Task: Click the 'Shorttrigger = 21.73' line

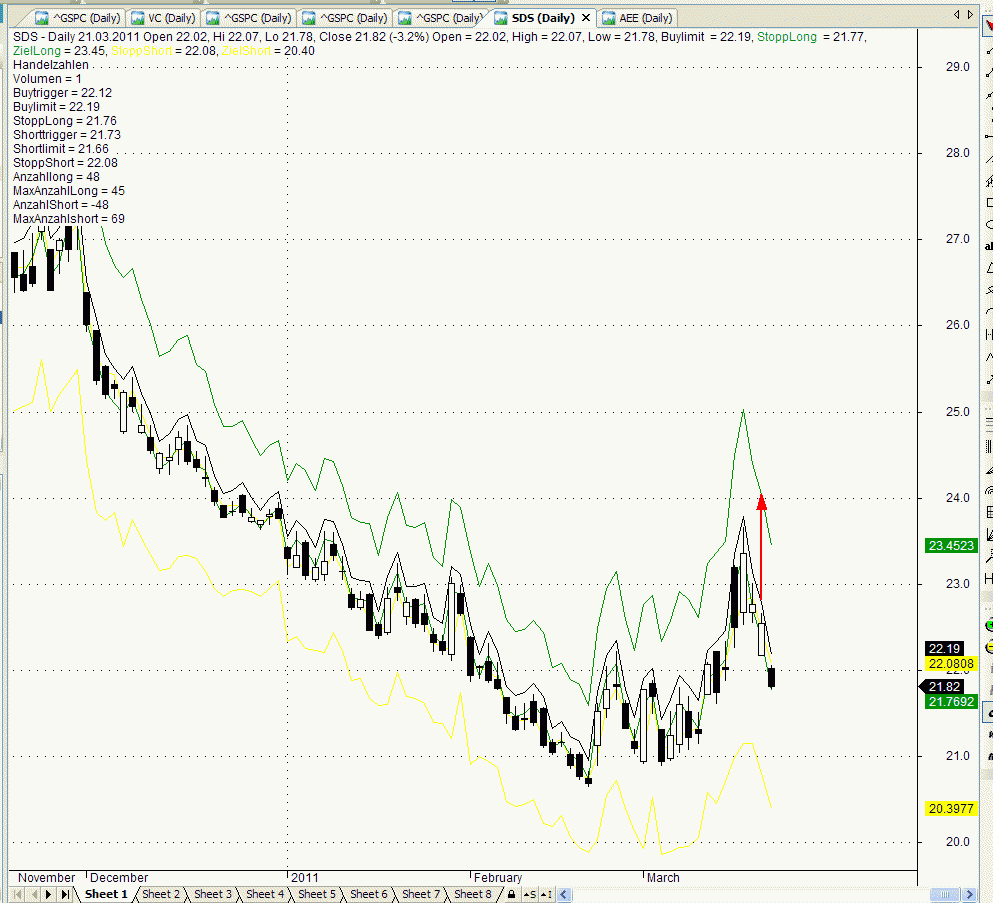Action: point(66,134)
